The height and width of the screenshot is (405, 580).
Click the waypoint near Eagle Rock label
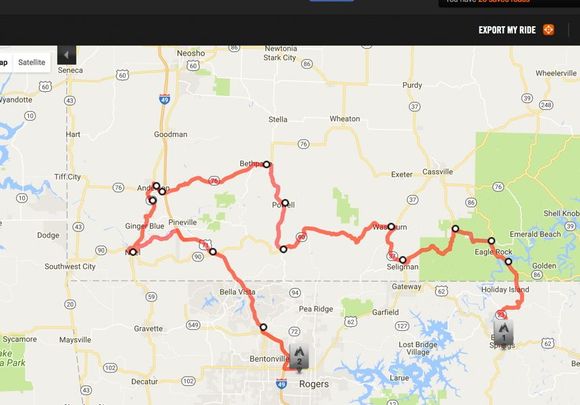(491, 241)
